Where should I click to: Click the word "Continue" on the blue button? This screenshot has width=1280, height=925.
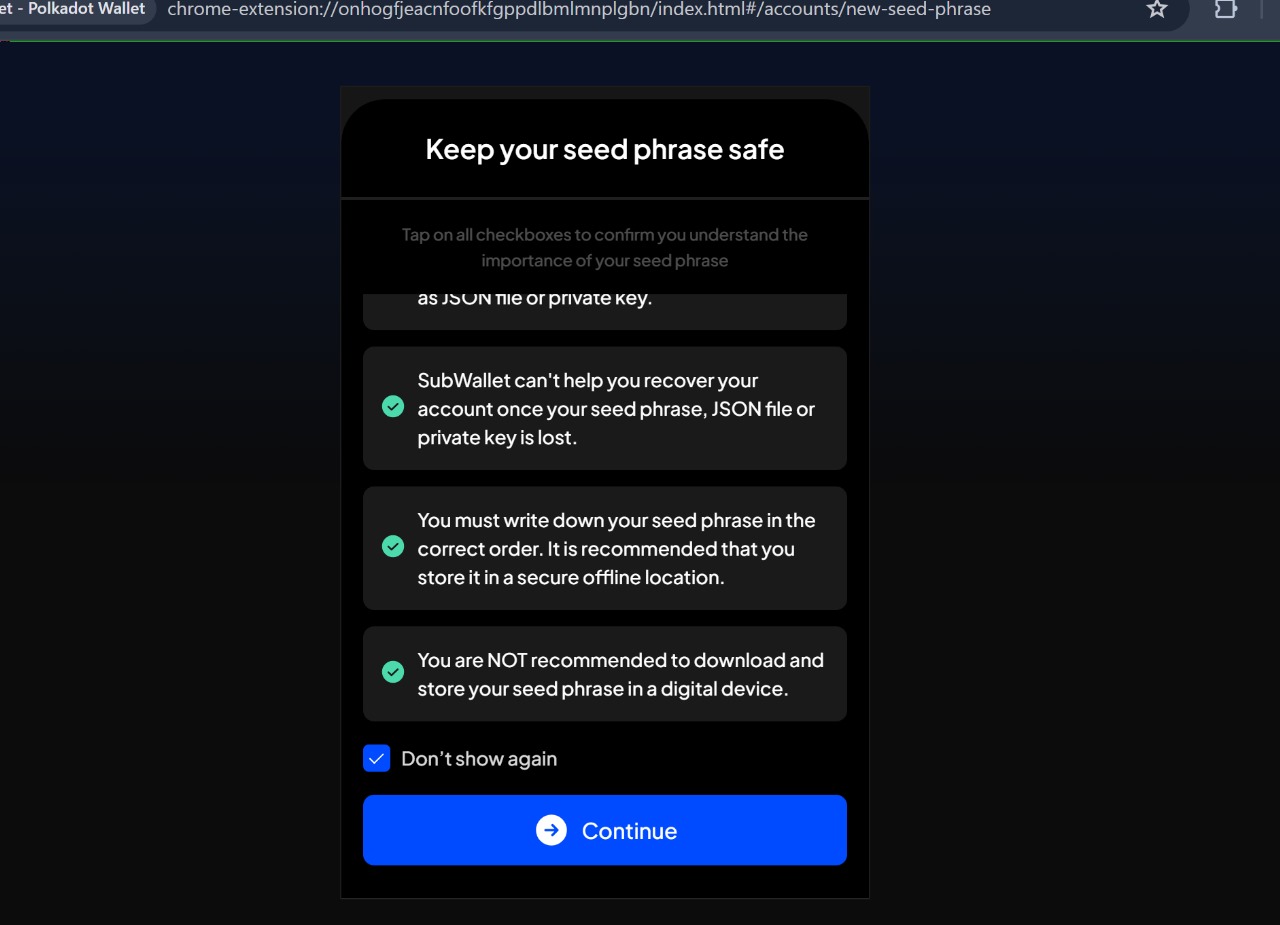click(x=629, y=831)
